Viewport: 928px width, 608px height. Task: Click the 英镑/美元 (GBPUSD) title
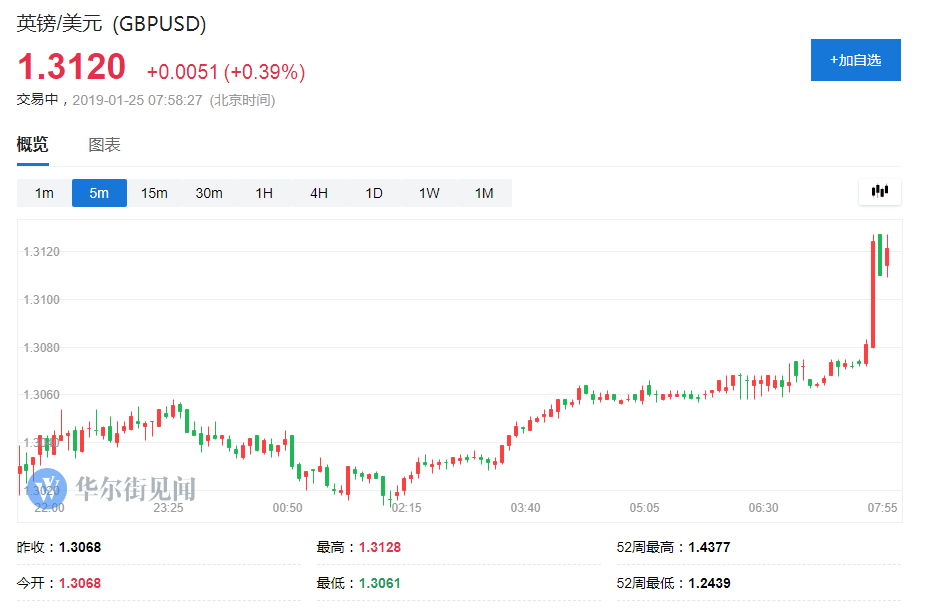coord(112,24)
